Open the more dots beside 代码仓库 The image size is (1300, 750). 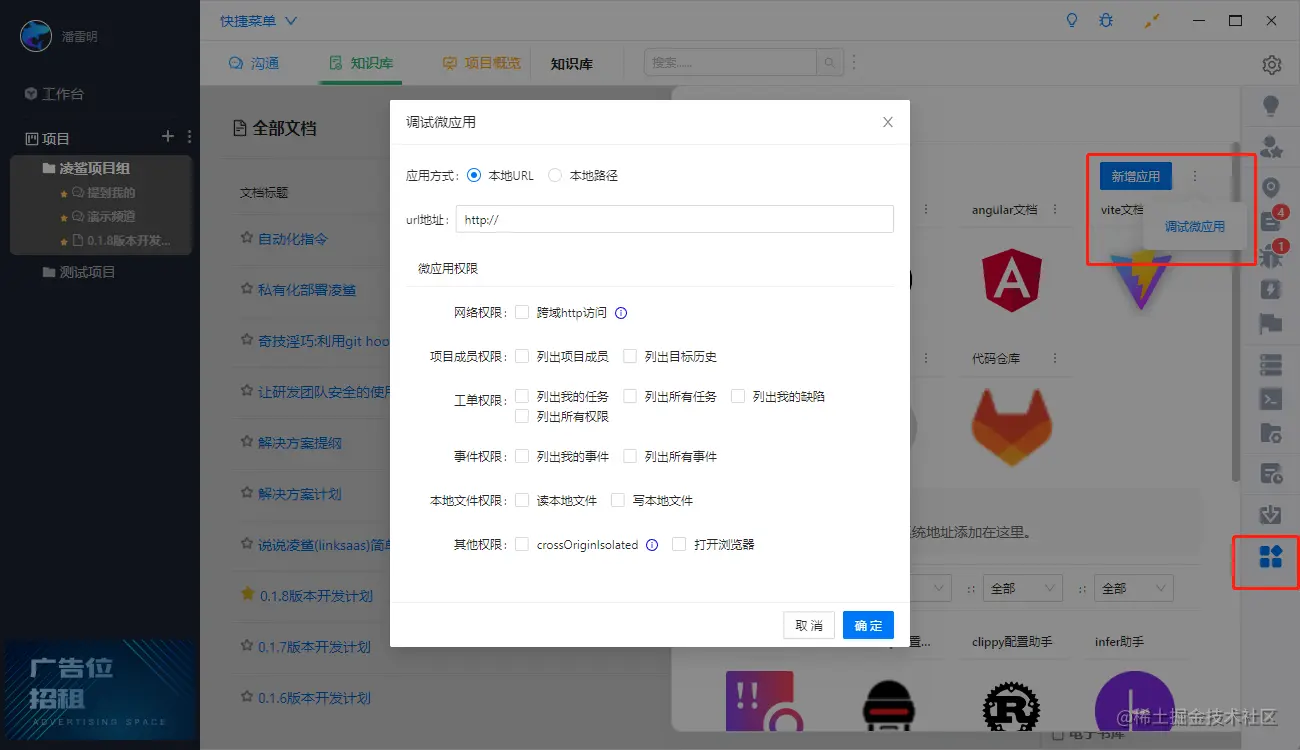point(1055,358)
